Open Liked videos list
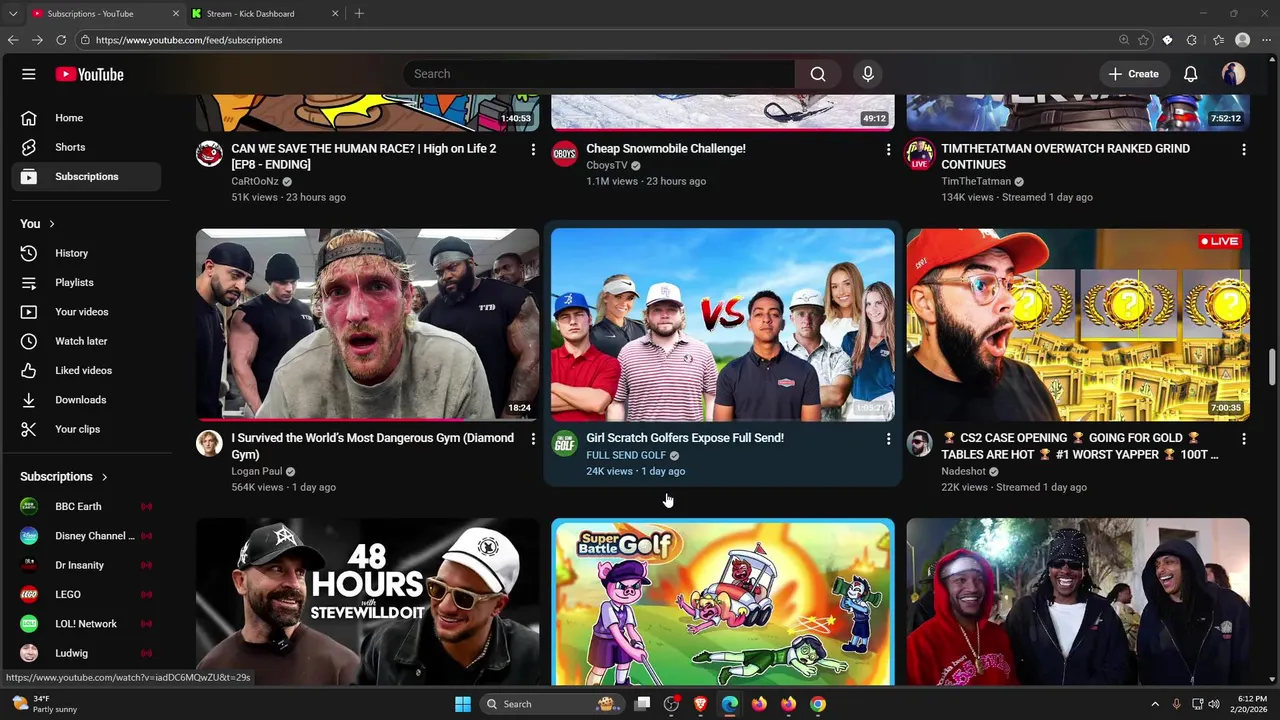The height and width of the screenshot is (720, 1280). click(86, 370)
